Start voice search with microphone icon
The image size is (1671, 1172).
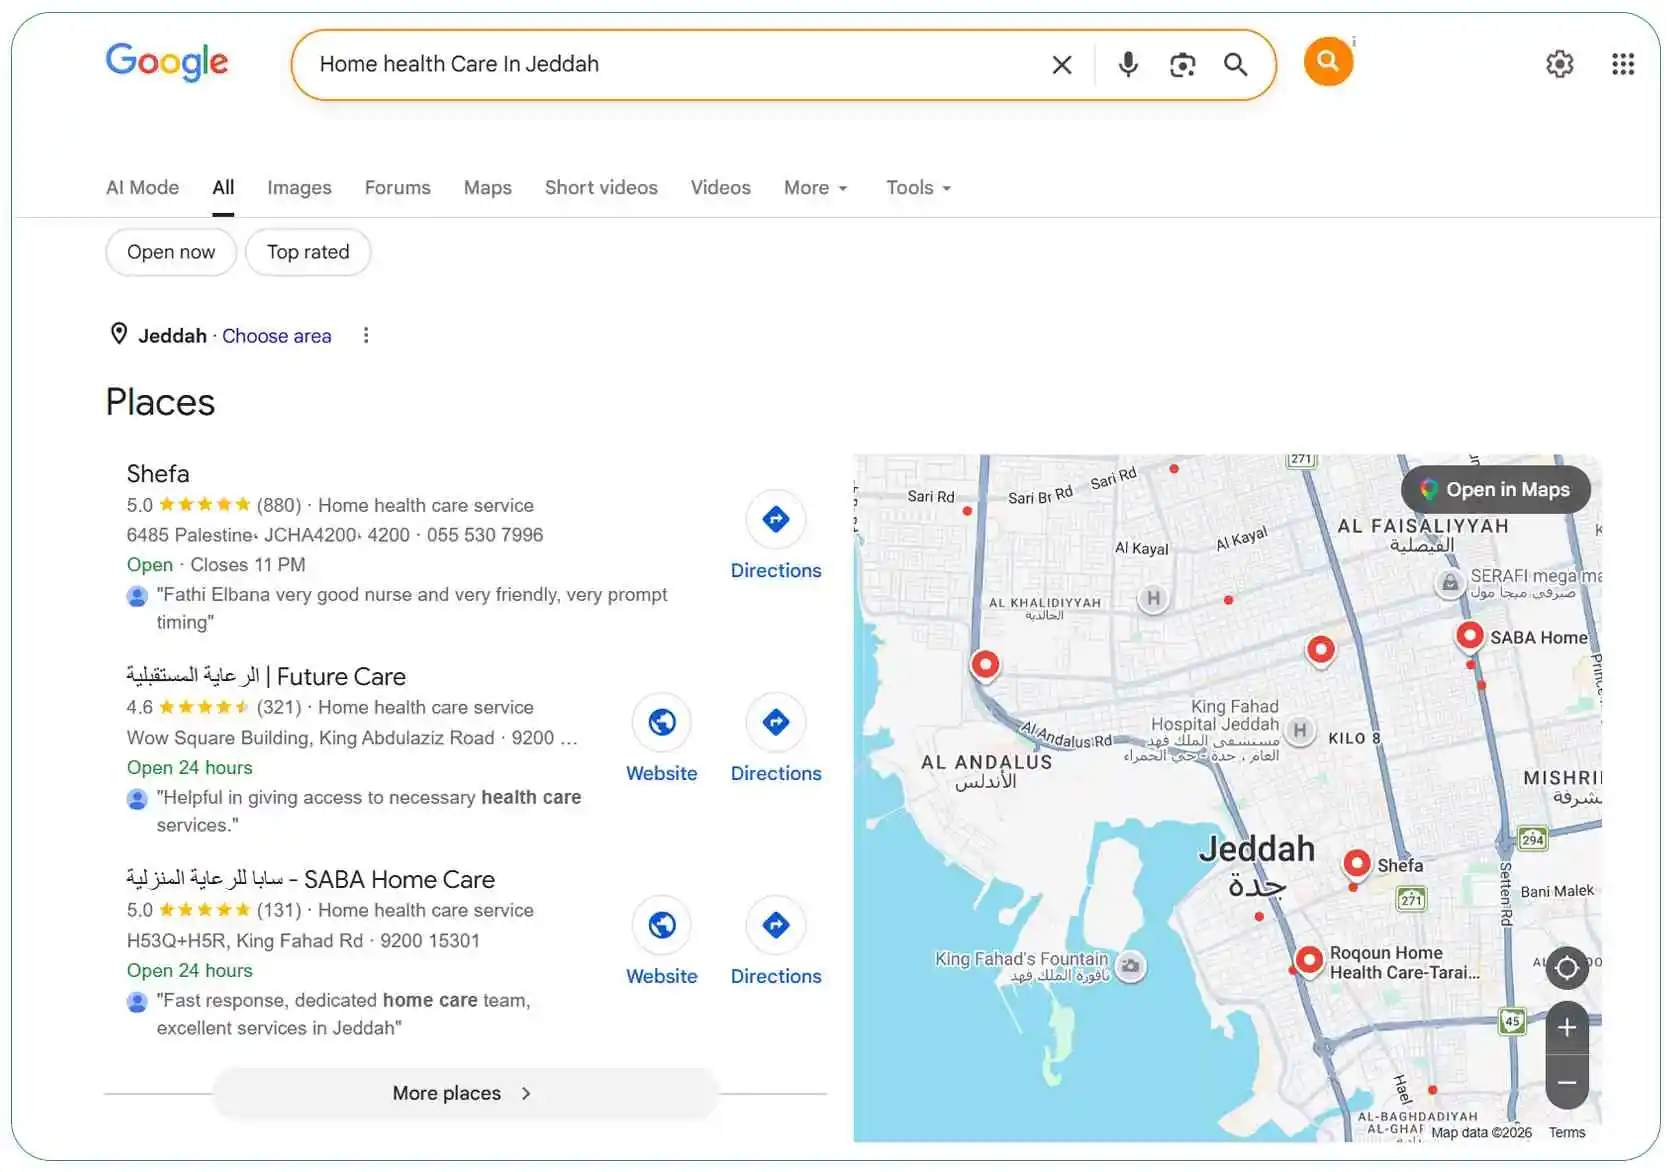point(1128,65)
